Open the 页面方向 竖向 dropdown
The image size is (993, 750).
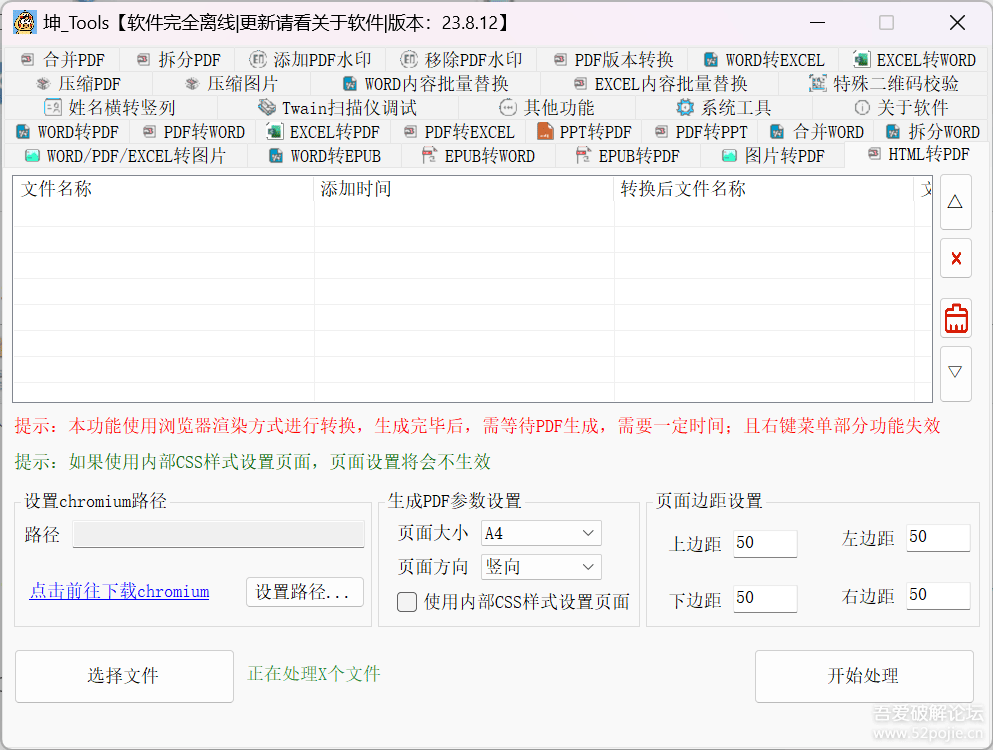pyautogui.click(x=541, y=566)
